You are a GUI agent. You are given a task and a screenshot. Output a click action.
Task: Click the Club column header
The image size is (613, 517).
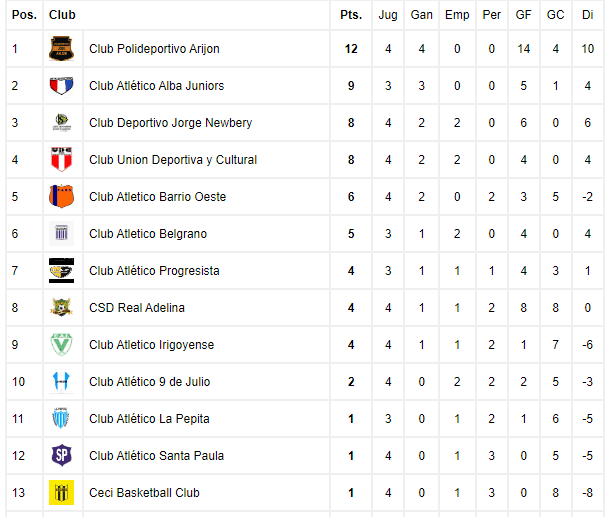pos(62,15)
